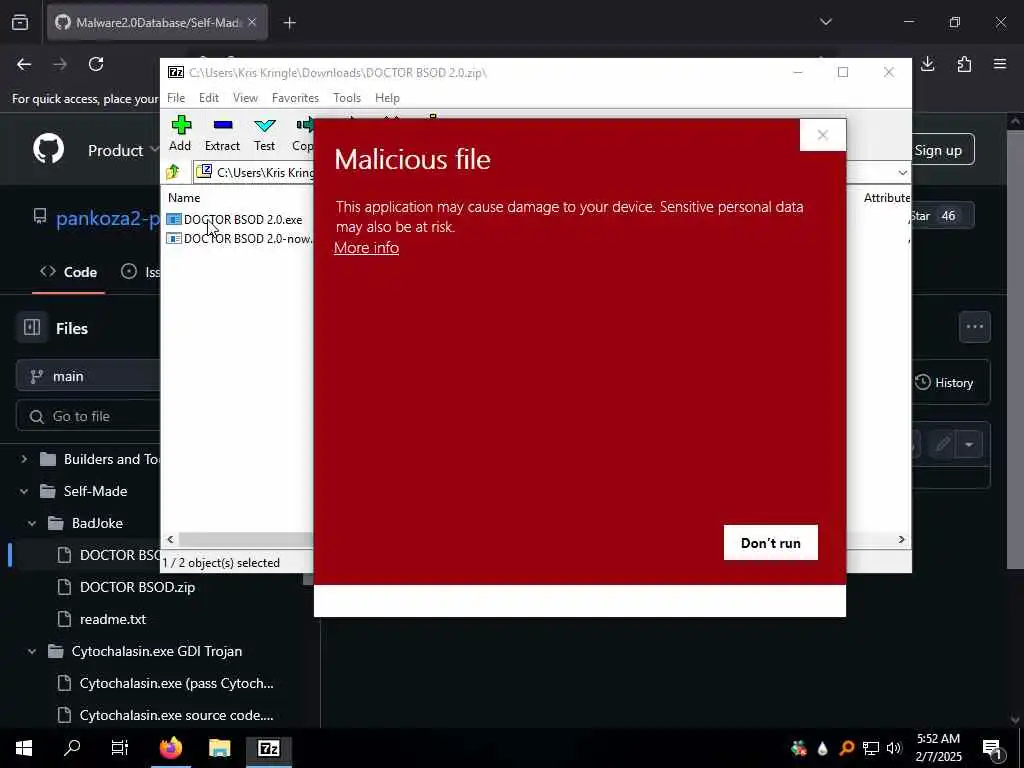Collapse the Self-Made folder

click(x=24, y=491)
